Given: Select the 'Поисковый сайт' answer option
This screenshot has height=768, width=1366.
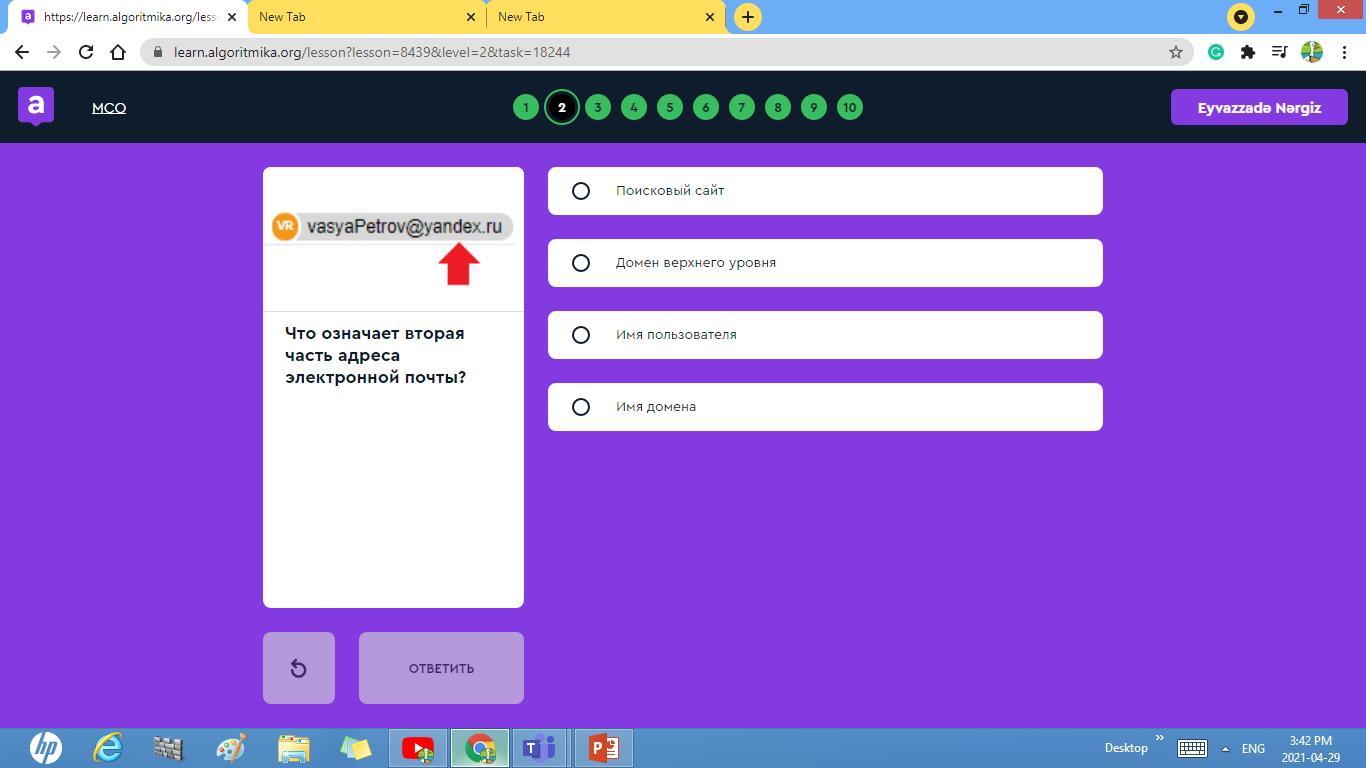Looking at the screenshot, I should pos(581,191).
